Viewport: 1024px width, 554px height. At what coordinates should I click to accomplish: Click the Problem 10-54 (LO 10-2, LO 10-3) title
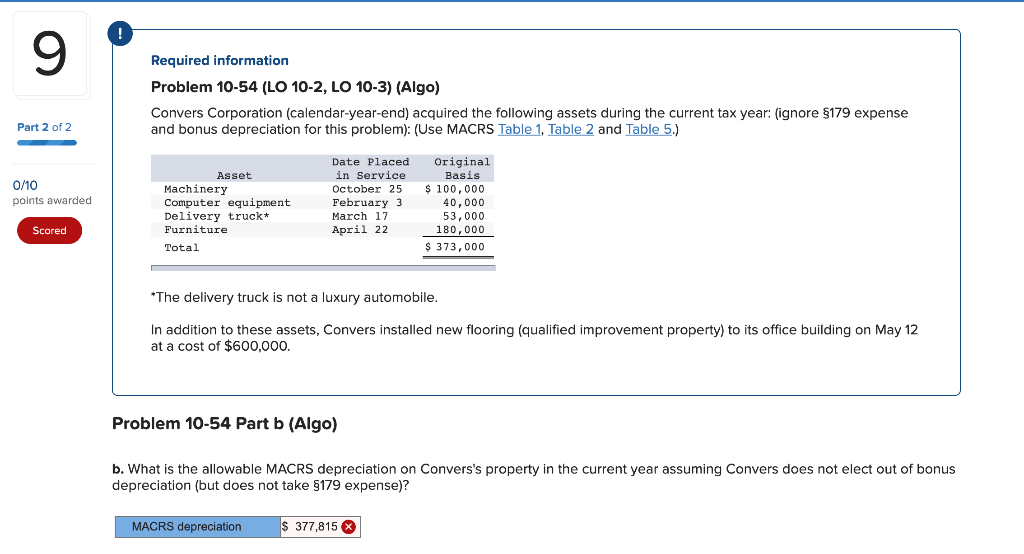click(x=295, y=87)
